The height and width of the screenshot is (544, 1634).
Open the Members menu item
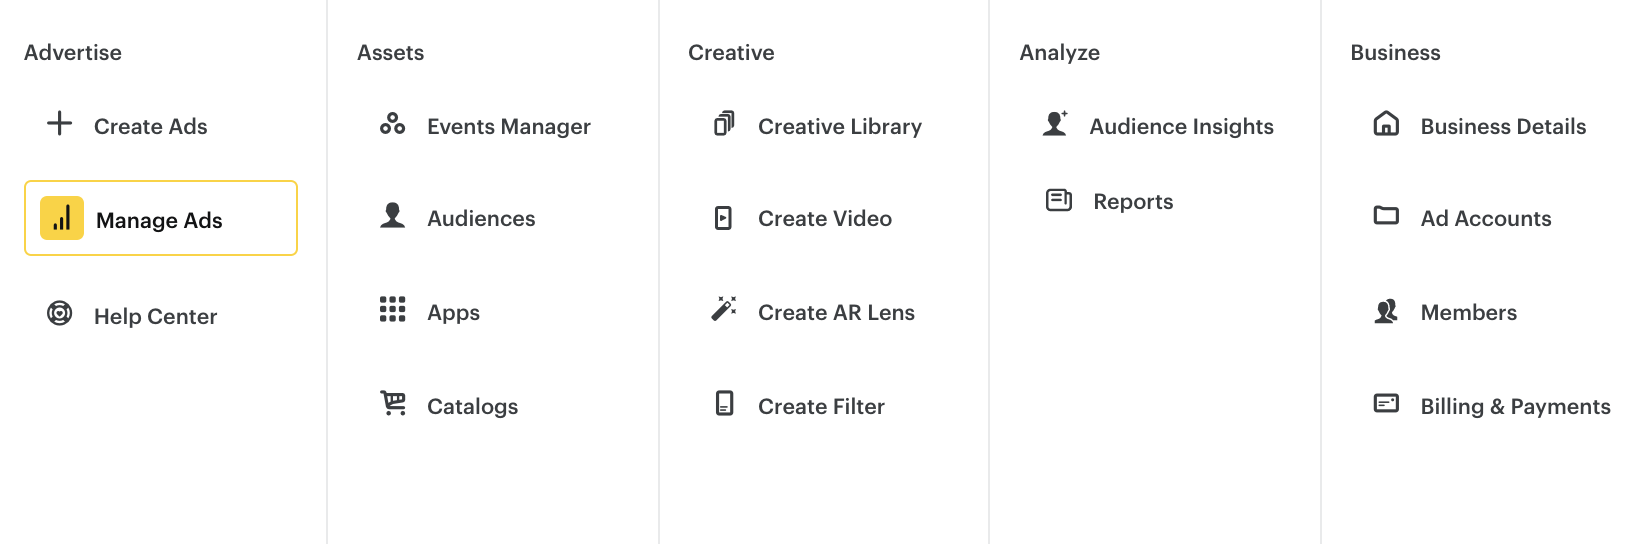pos(1468,313)
